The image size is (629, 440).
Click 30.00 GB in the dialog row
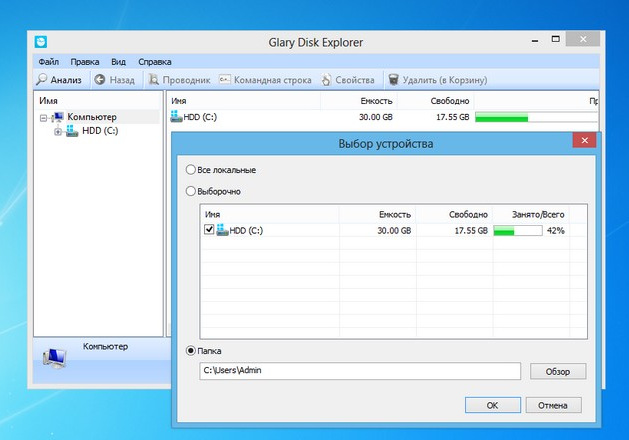[394, 231]
